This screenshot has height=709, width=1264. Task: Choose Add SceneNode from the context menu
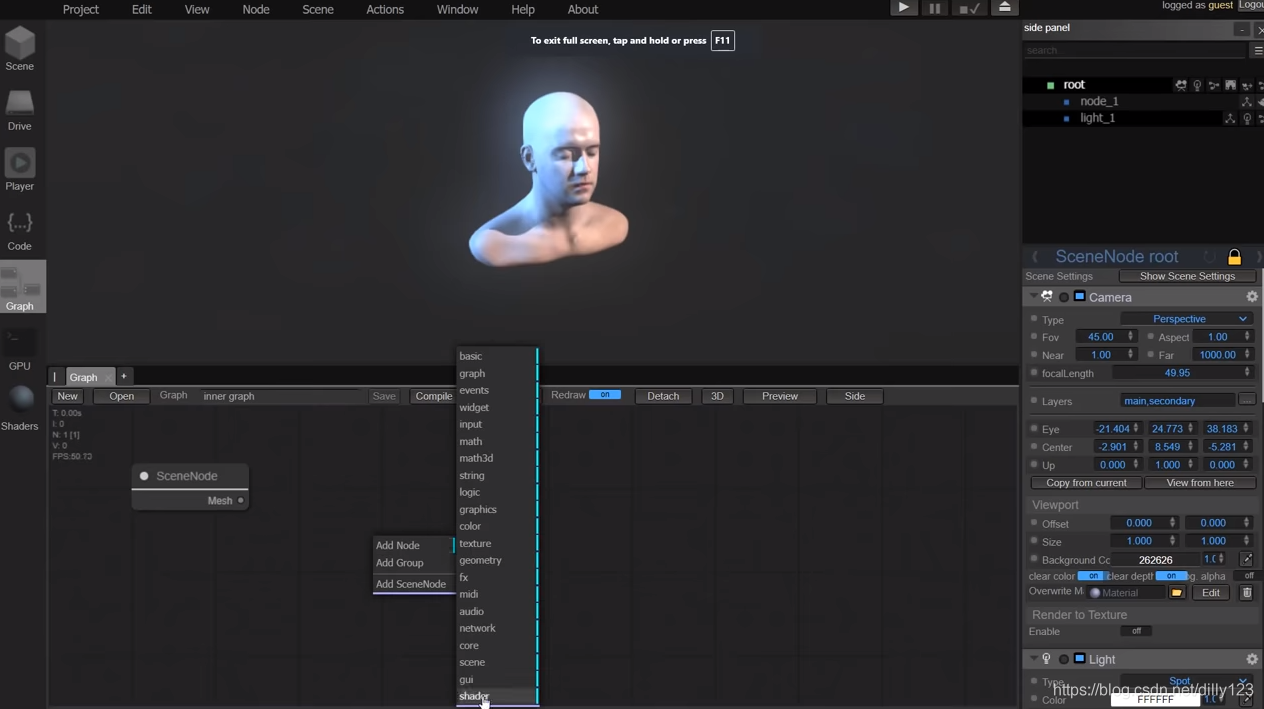pyautogui.click(x=410, y=583)
